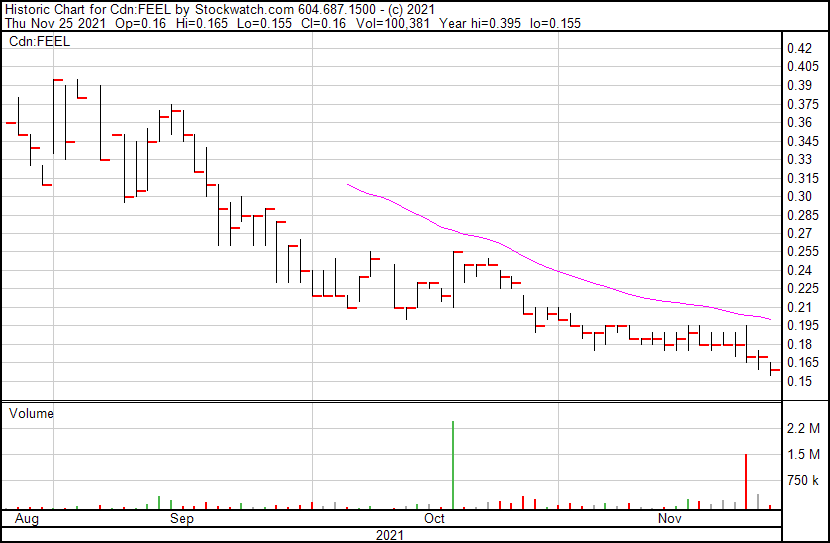Screen dimensions: 830x543
Task: Click the Cdn:FEEL symbol label
Action: point(39,42)
